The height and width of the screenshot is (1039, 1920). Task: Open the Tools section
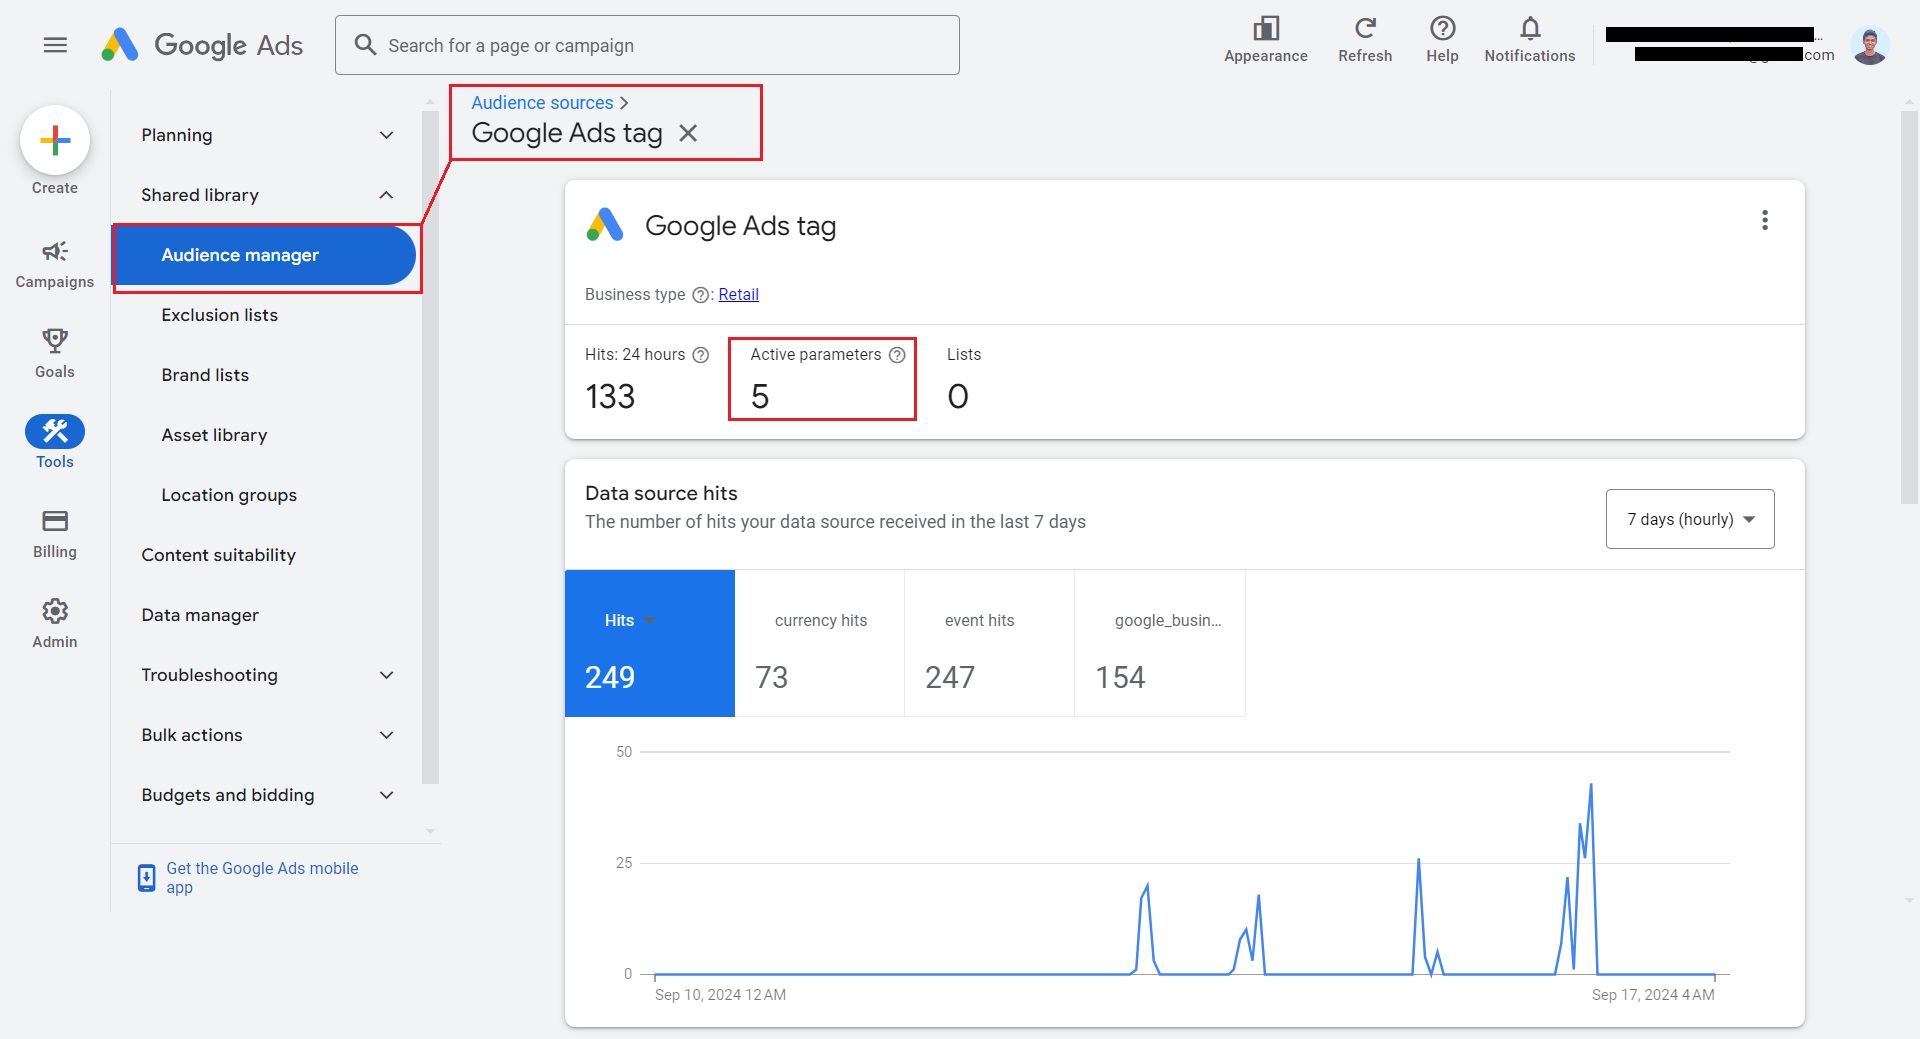click(x=55, y=443)
